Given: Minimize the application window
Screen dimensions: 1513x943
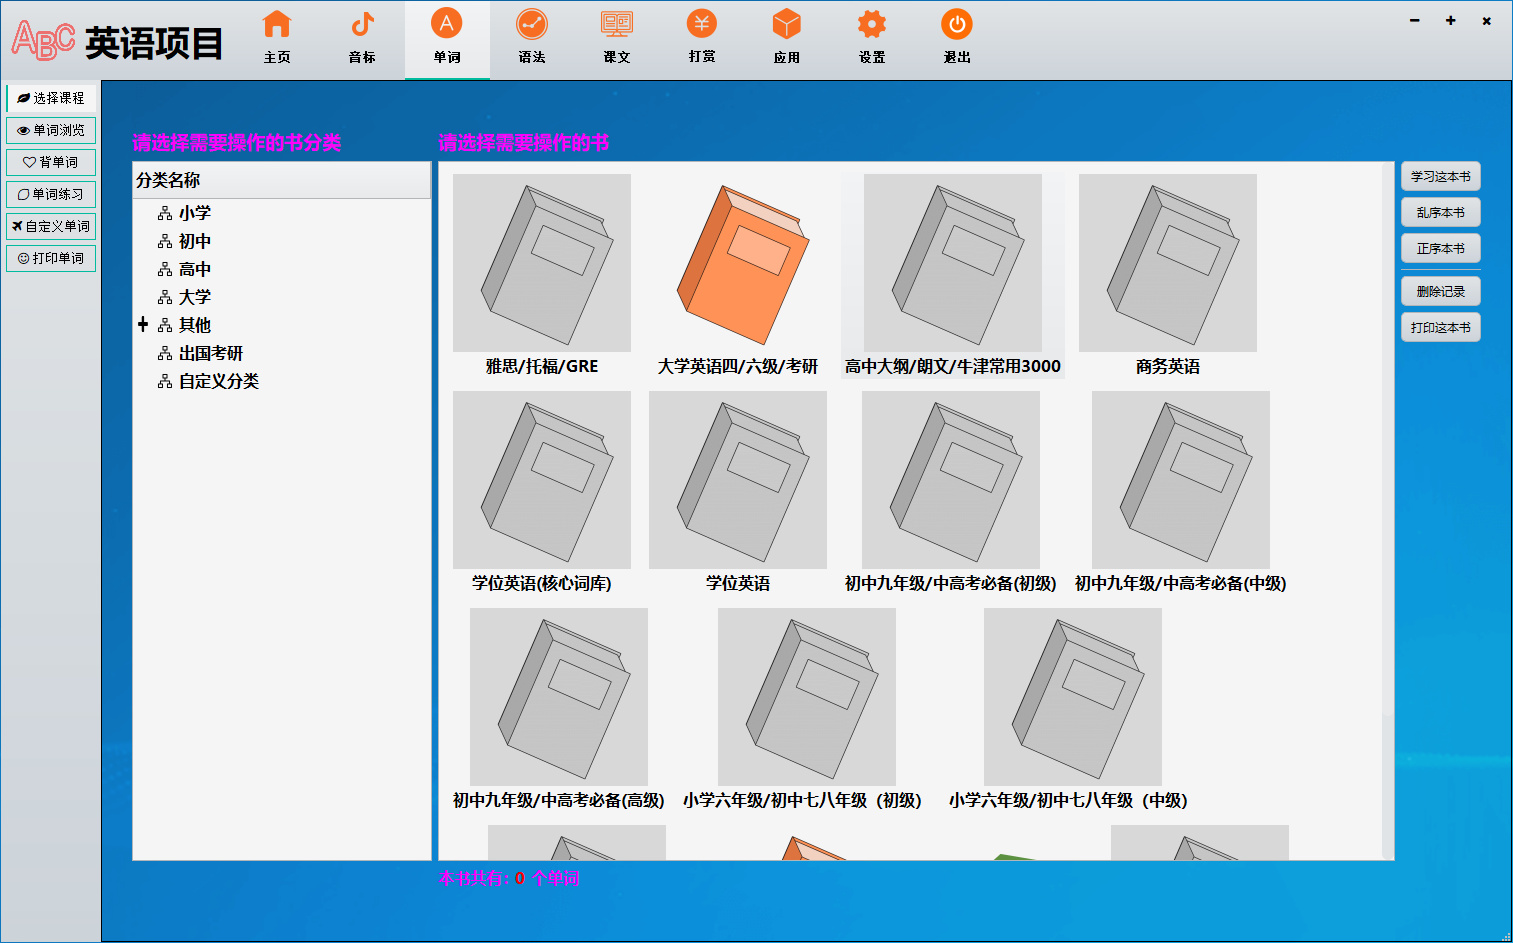Looking at the screenshot, I should point(1415,20).
